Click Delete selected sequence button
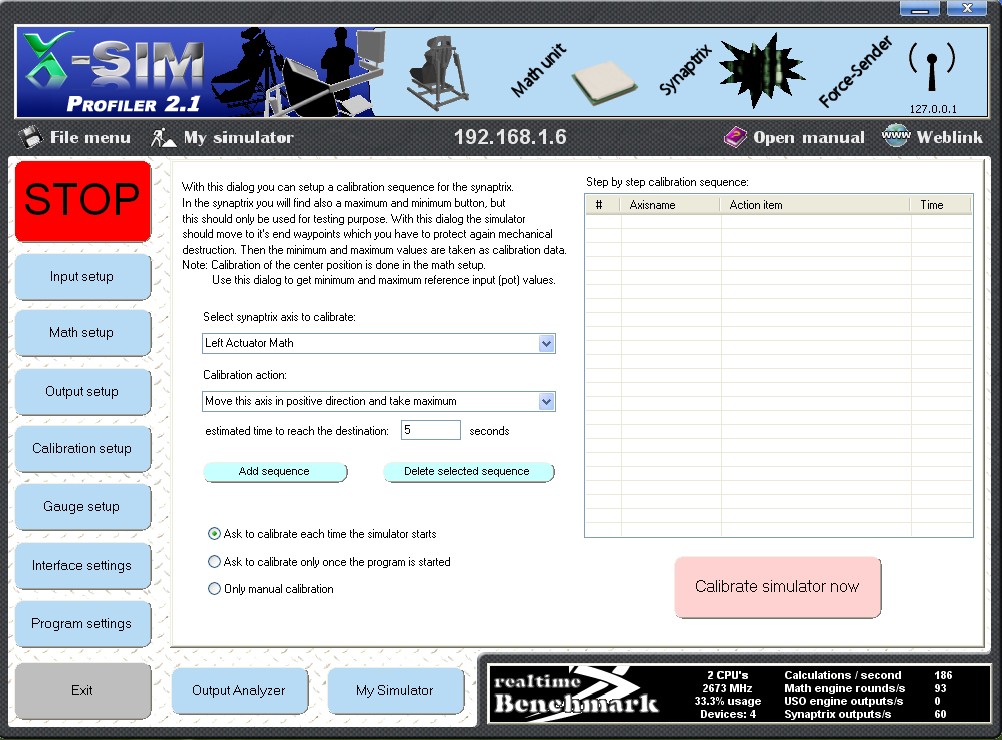Image resolution: width=1002 pixels, height=740 pixels. click(468, 472)
